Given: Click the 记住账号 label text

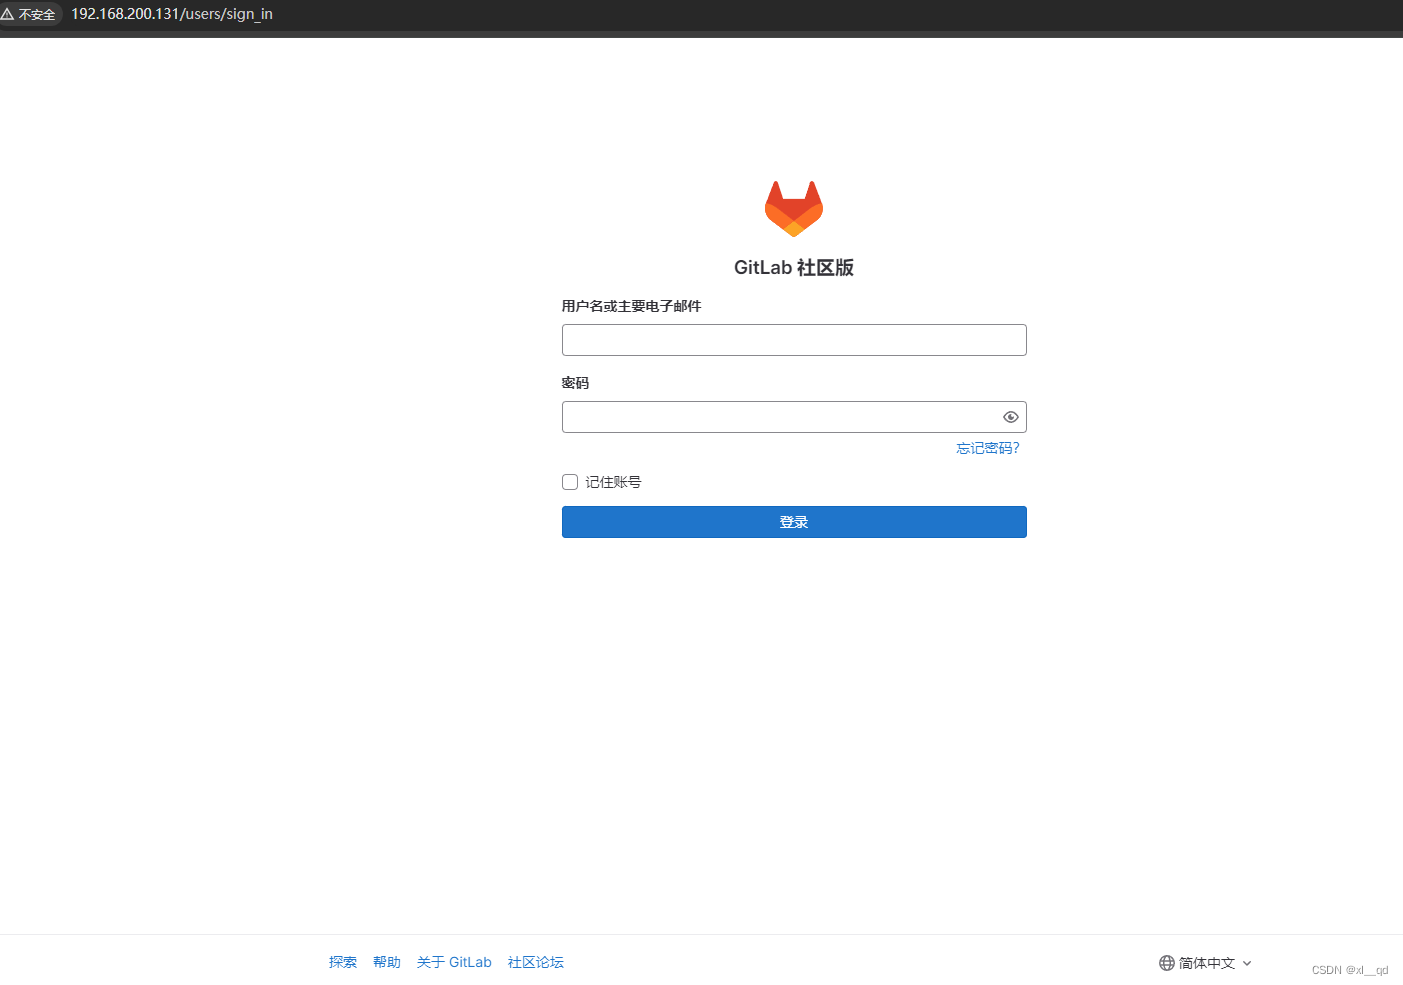Looking at the screenshot, I should coord(613,482).
